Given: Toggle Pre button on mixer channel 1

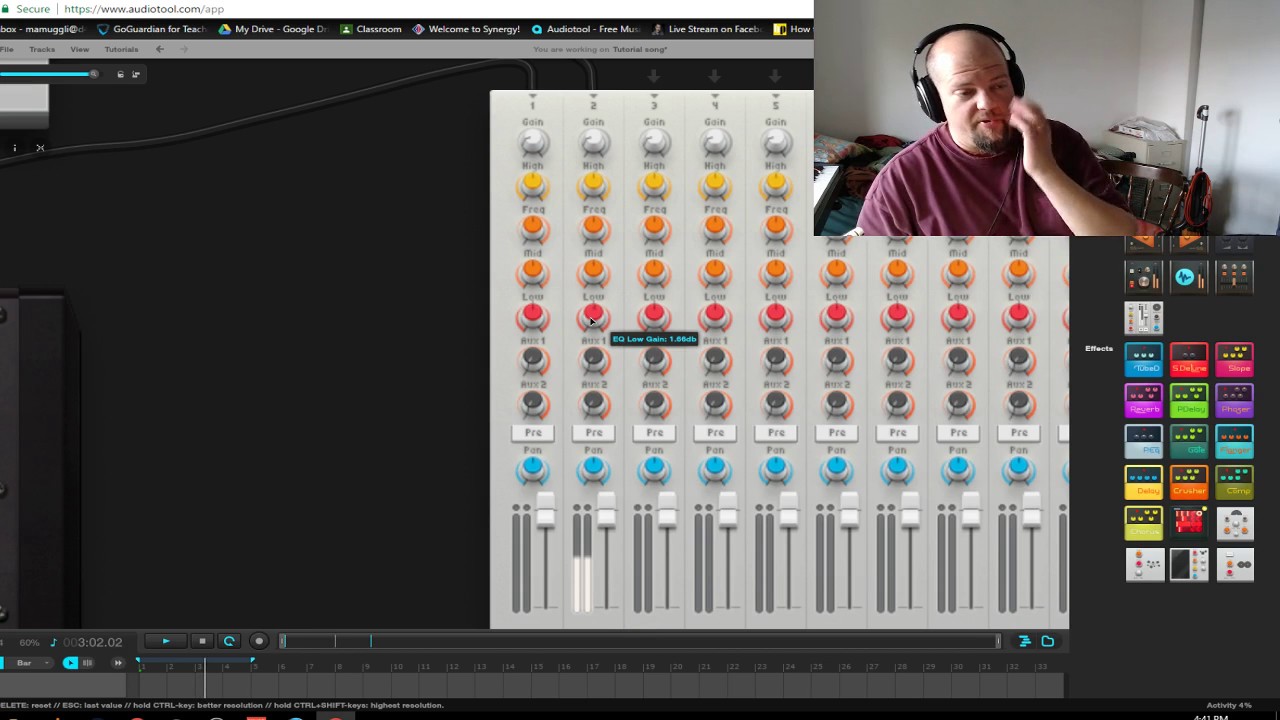Looking at the screenshot, I should pos(533,433).
